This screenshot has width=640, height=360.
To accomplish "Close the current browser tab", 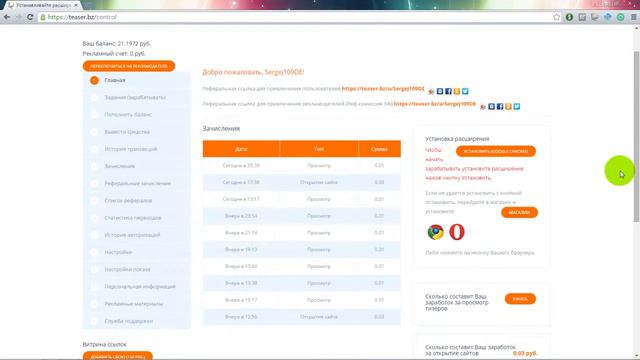I will pyautogui.click(x=76, y=5).
